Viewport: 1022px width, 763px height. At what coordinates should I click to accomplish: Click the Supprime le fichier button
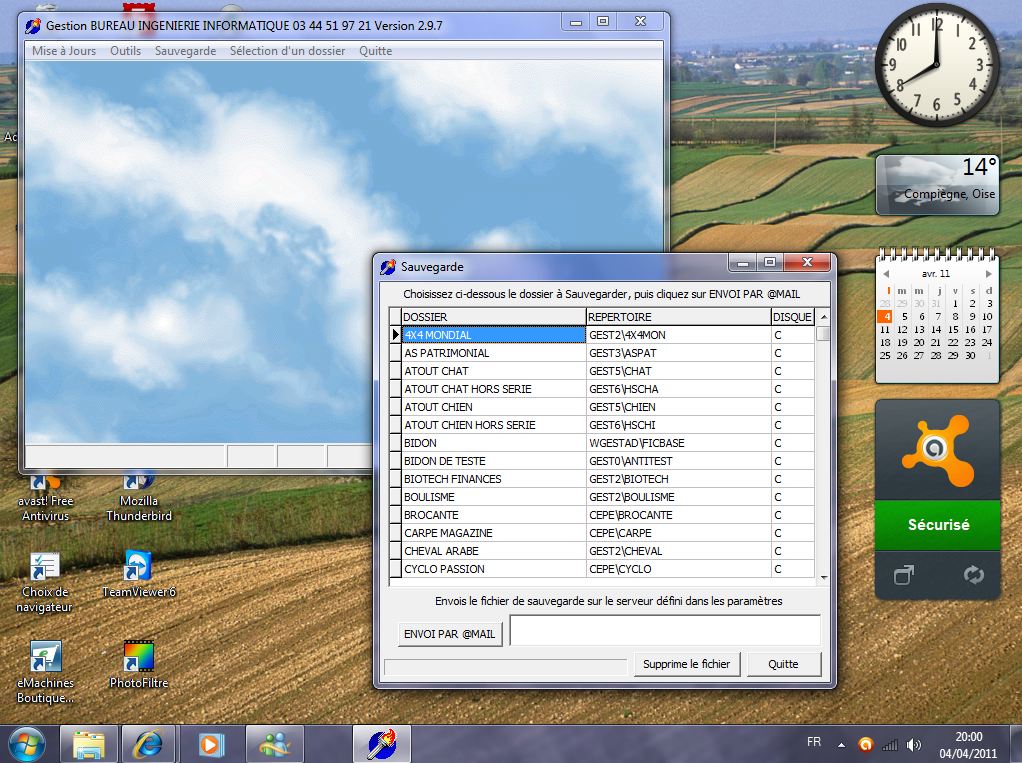686,664
